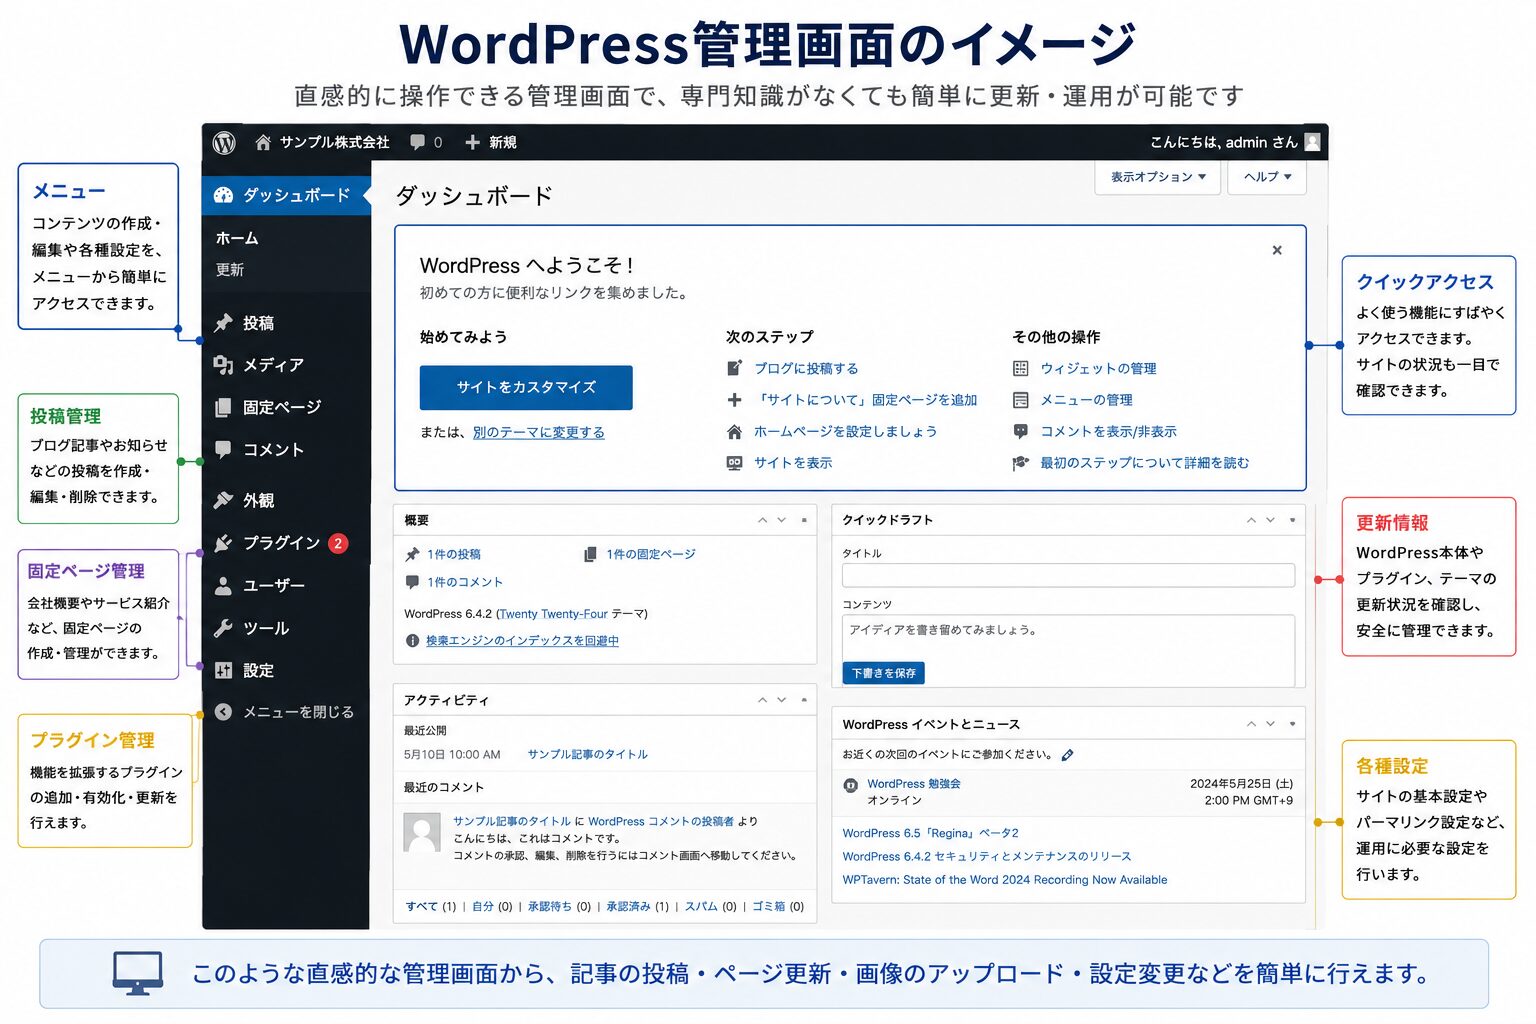Viewport: 1536px width, 1024px height.
Task: Open the 1件のコメント link
Action: (x=465, y=582)
